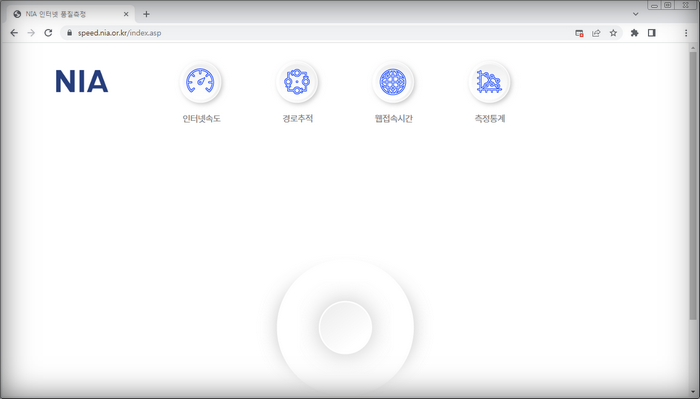Screen dimensions: 700x399
Task: Click the vertical scrollbar thumb
Action: point(693,185)
